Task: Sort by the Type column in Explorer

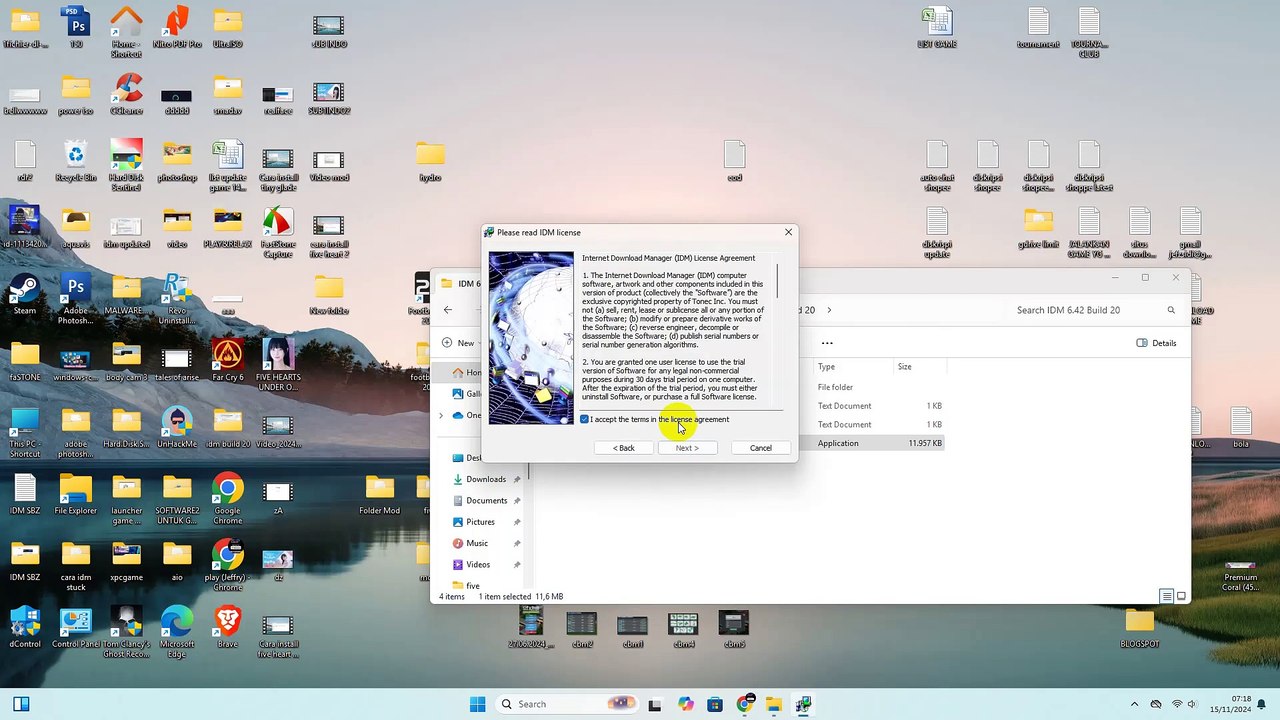Action: coord(826,367)
